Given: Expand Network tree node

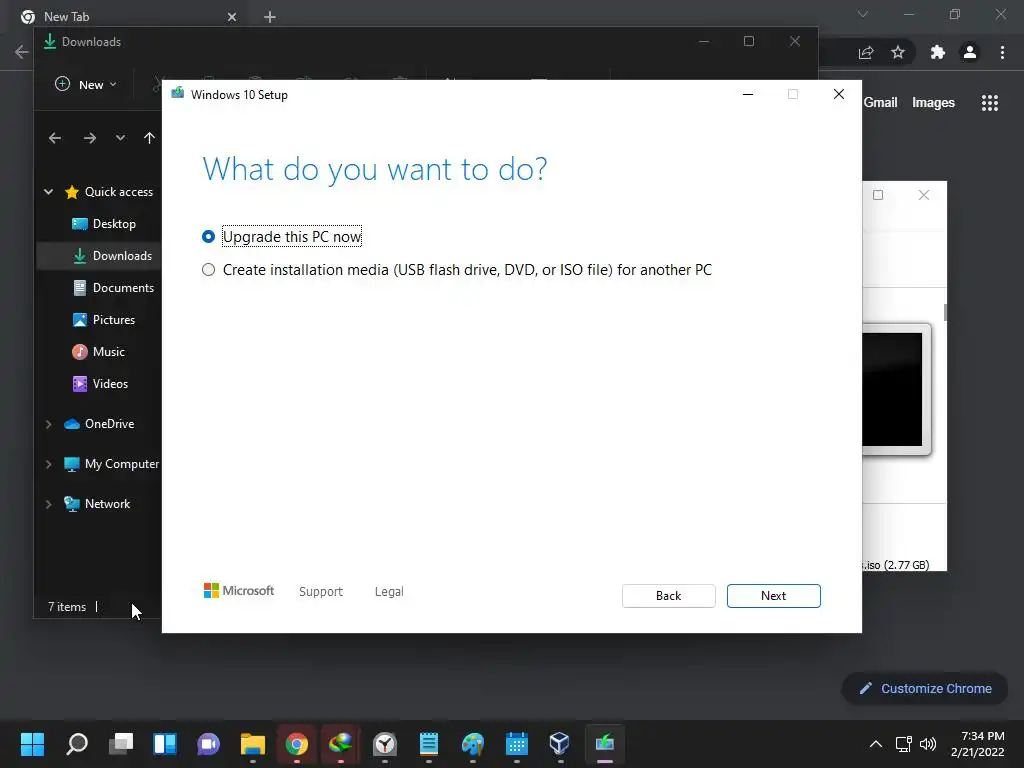Looking at the screenshot, I should click(48, 504).
